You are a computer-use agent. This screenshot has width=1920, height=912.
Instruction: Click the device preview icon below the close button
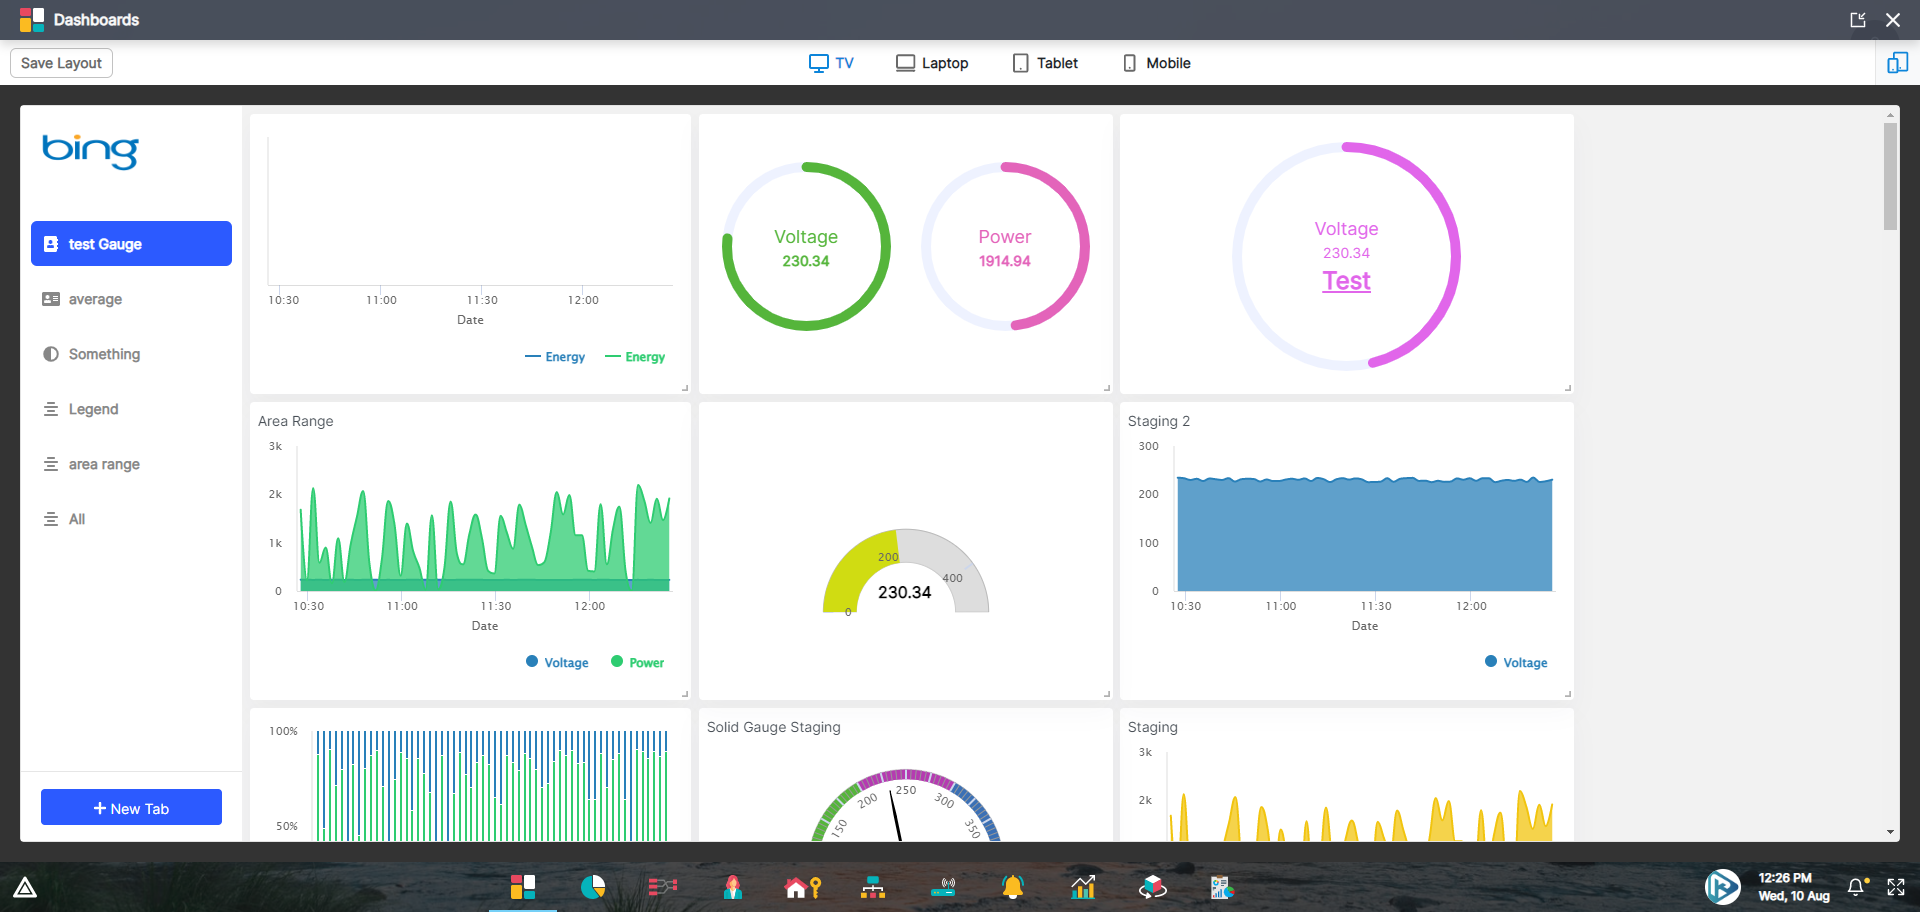tap(1897, 62)
